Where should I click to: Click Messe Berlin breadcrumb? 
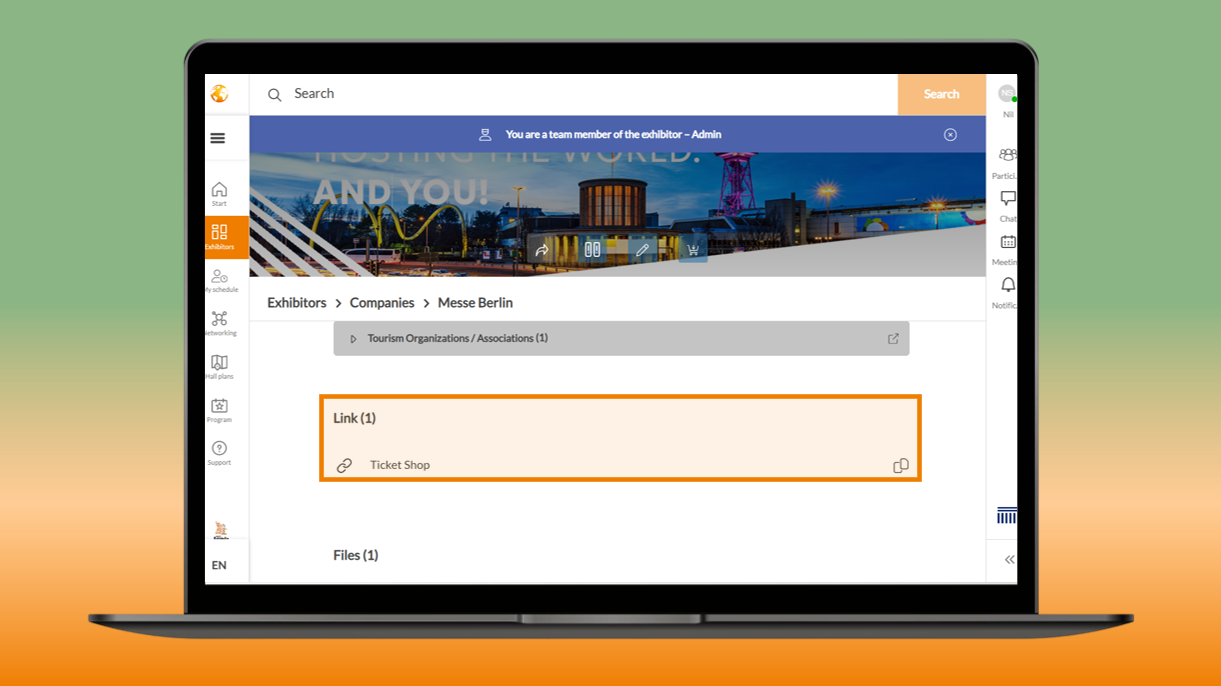[475, 302]
